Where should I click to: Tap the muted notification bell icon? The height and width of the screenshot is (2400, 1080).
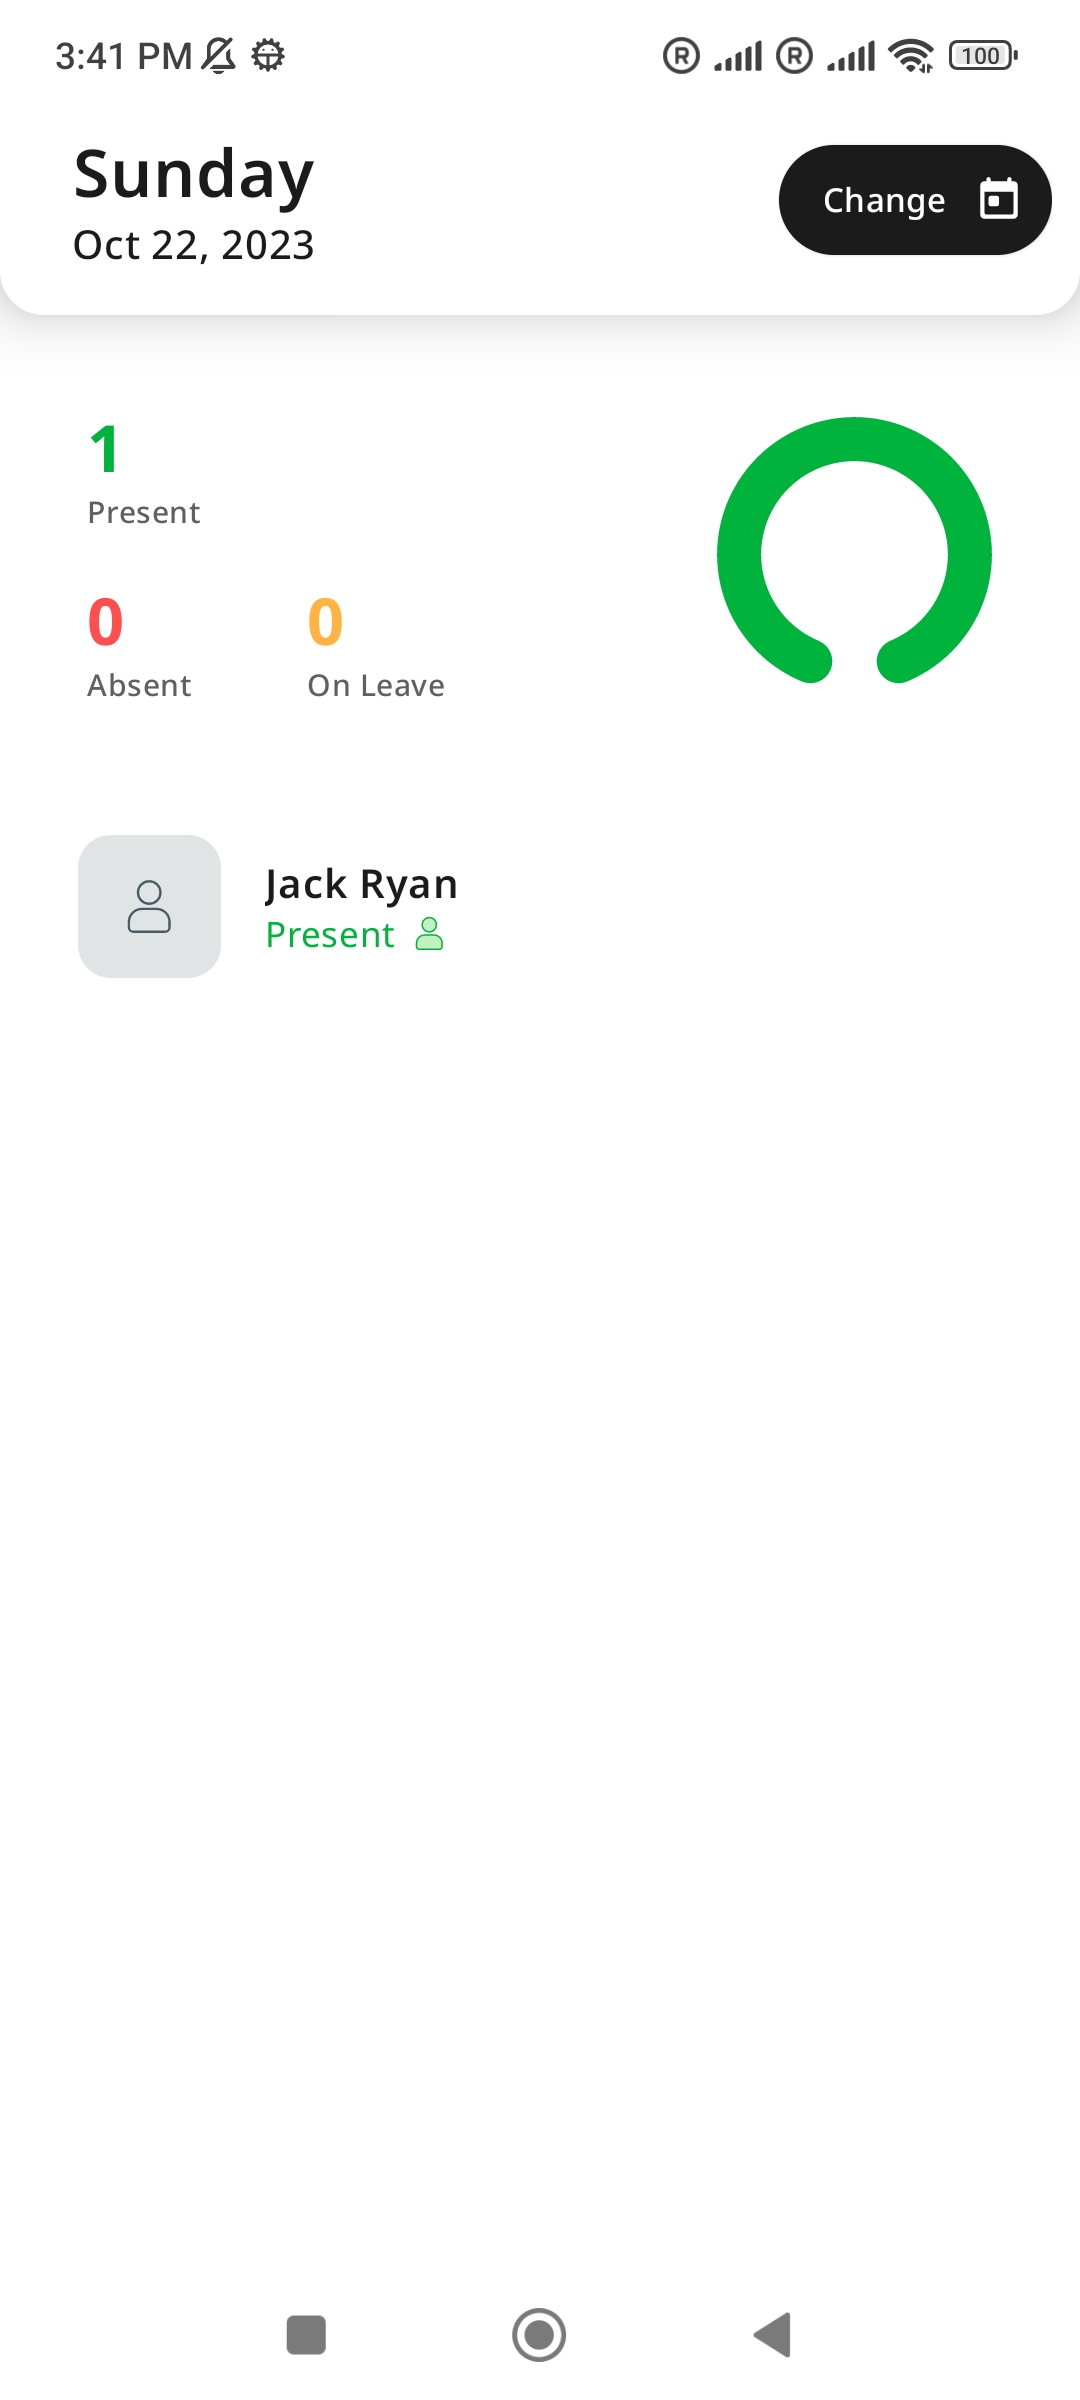[219, 55]
